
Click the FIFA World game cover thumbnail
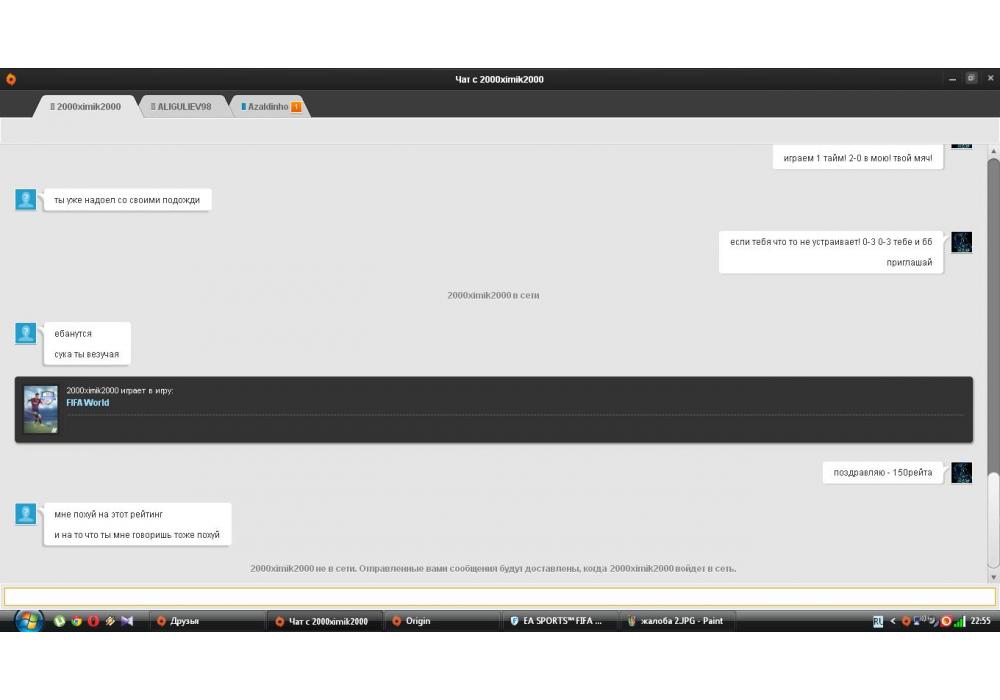(40, 410)
